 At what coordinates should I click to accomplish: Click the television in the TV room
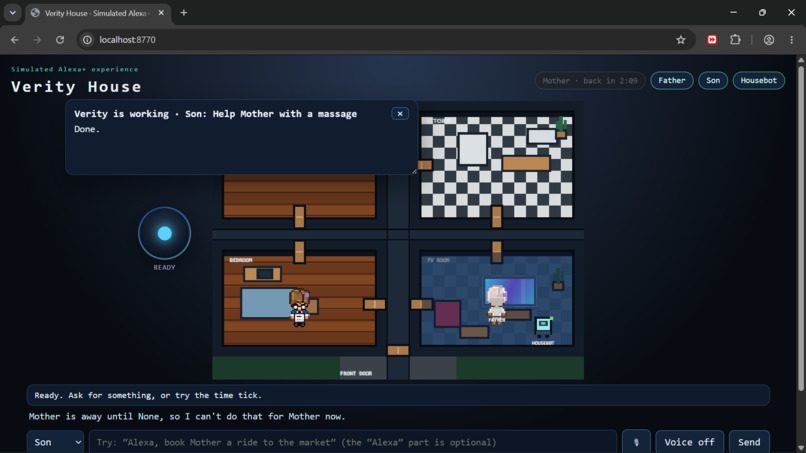510,291
